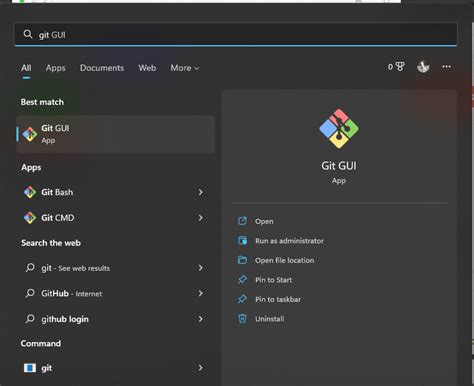Select Pin to taskbar option

[278, 299]
